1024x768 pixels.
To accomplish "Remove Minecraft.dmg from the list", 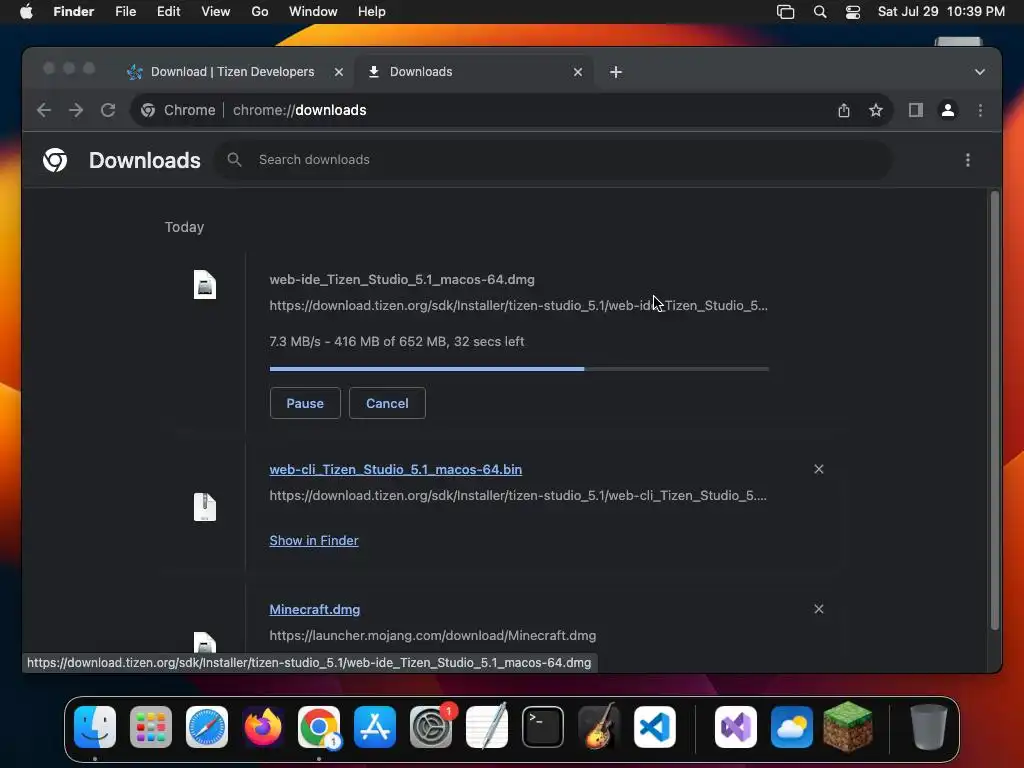I will (x=818, y=609).
